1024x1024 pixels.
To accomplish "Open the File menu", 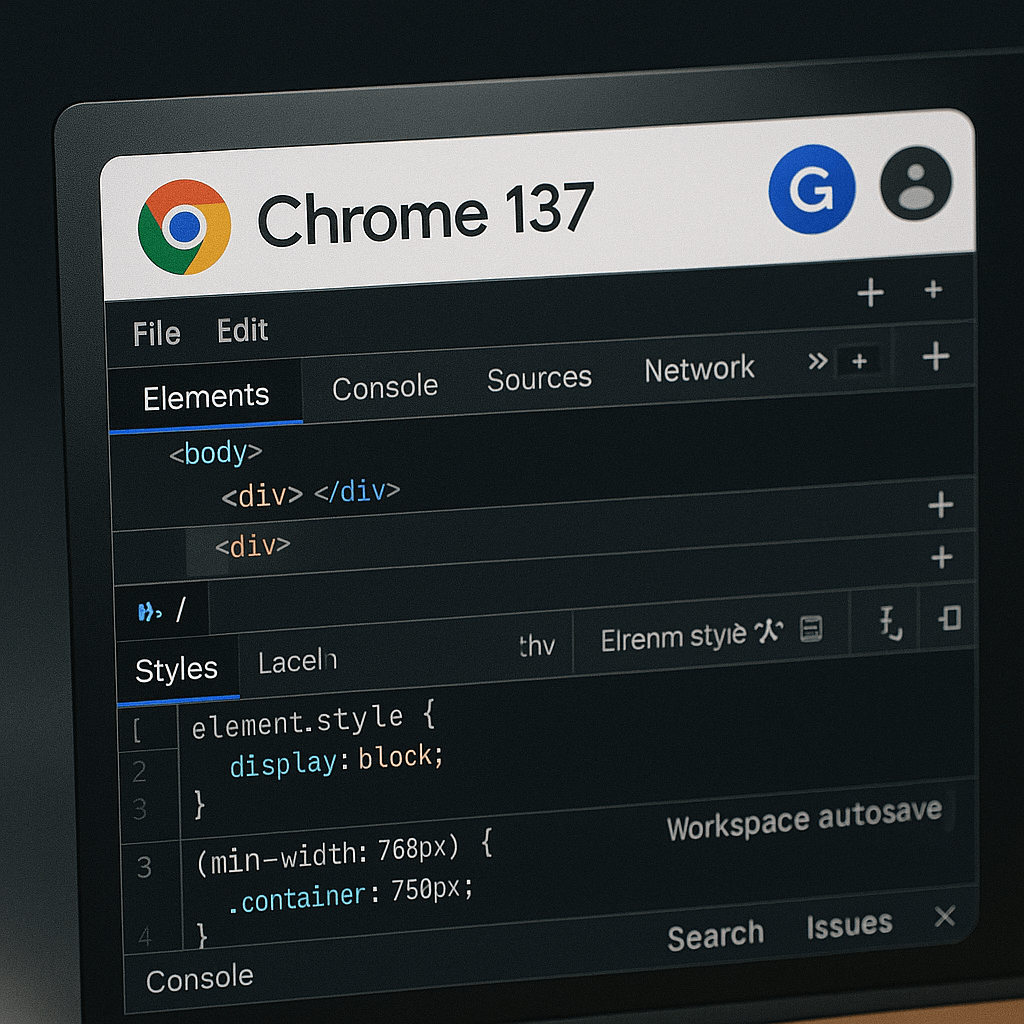I will [x=155, y=331].
